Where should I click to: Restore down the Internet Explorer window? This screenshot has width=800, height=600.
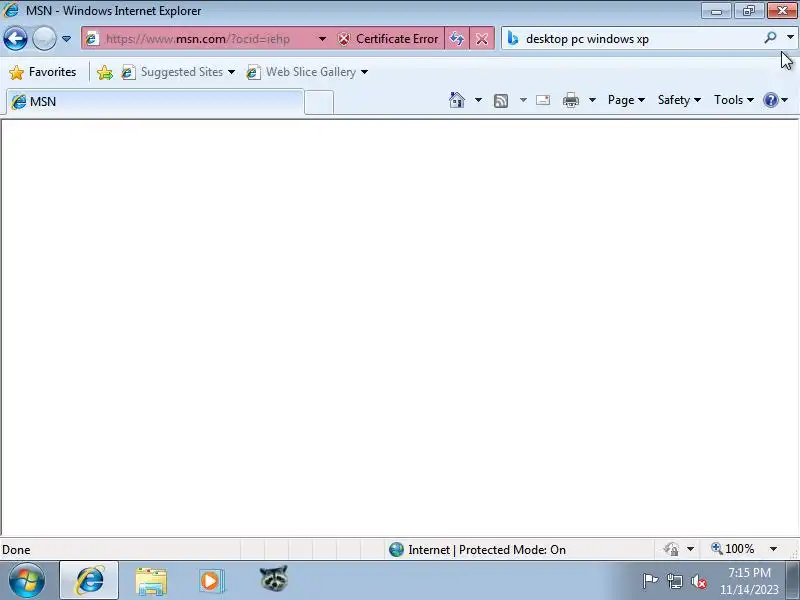pyautogui.click(x=749, y=11)
